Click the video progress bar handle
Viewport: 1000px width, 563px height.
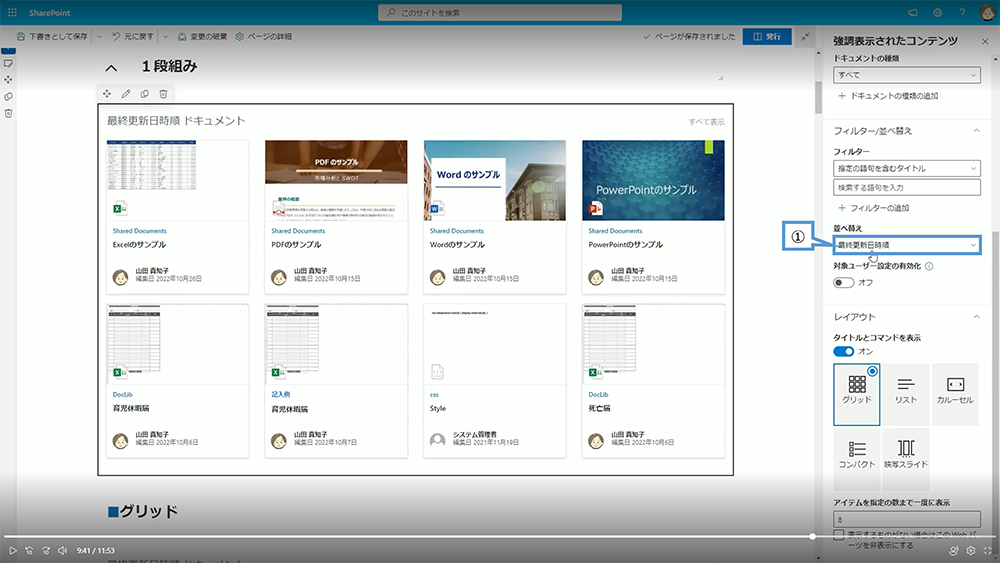click(x=812, y=537)
